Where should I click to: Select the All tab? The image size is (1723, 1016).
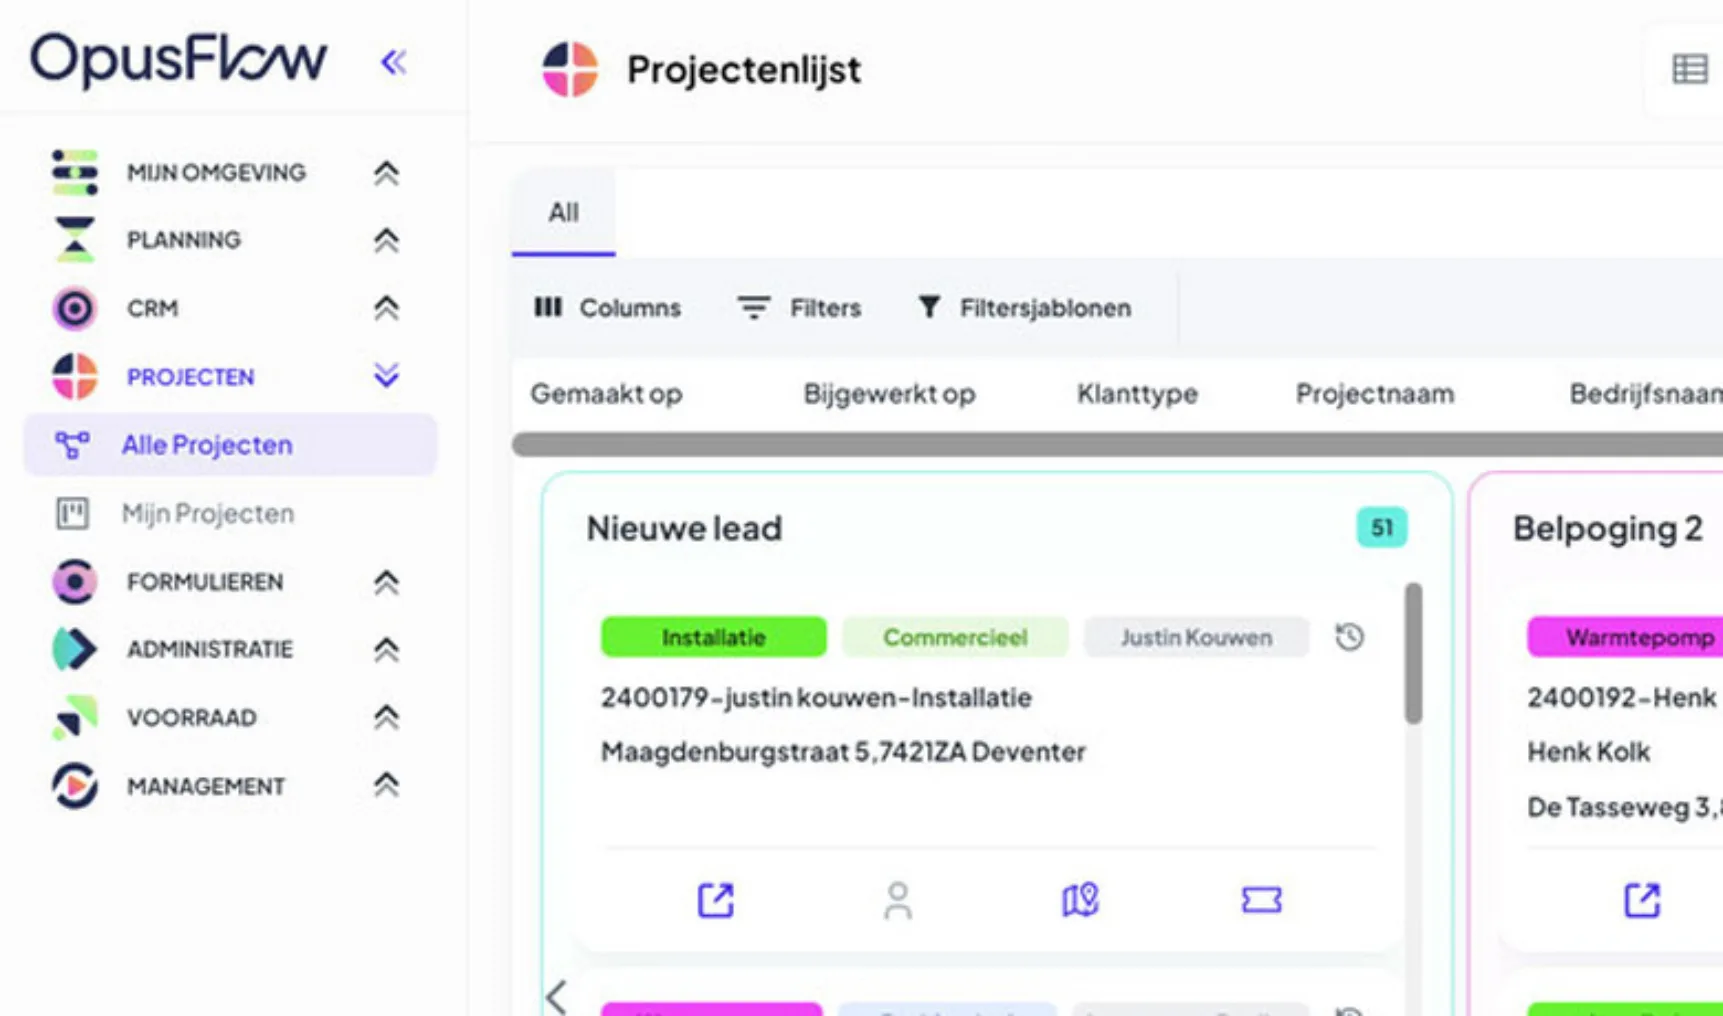tap(563, 212)
